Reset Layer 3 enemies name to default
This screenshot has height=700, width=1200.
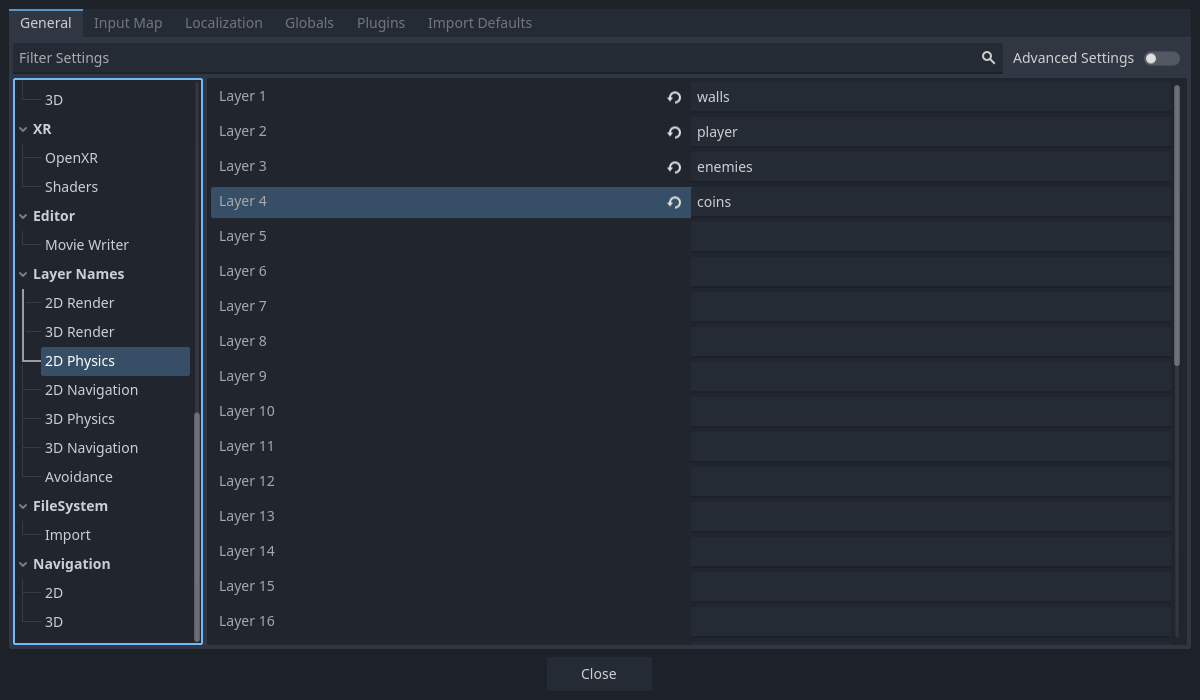[674, 167]
